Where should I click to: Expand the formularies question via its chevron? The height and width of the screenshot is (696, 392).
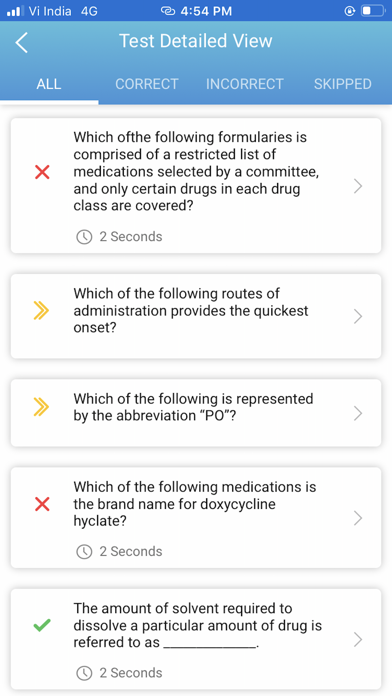pos(358,186)
